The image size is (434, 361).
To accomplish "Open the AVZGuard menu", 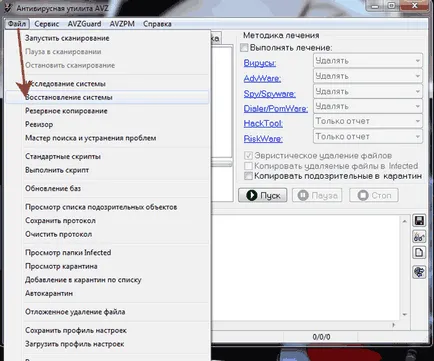I will tap(84, 24).
